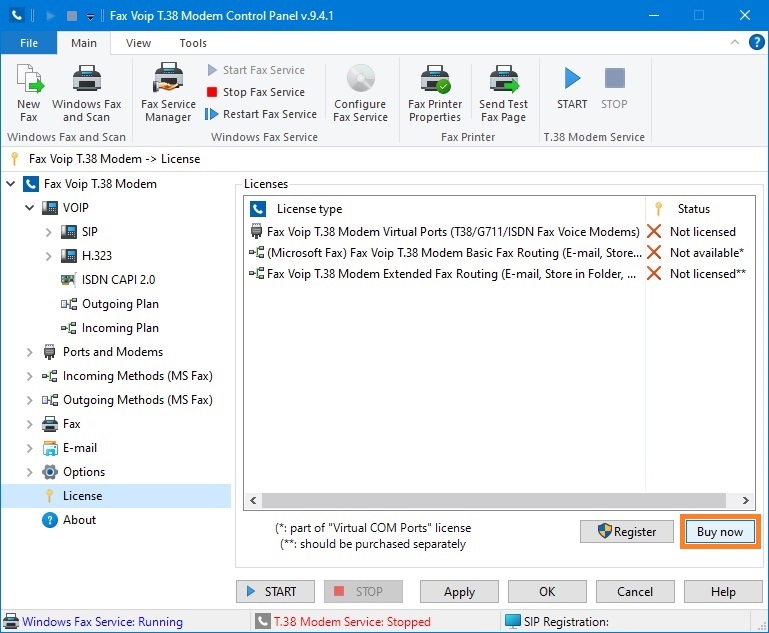The width and height of the screenshot is (769, 633).
Task: Click the License type column header
Action: 444,209
